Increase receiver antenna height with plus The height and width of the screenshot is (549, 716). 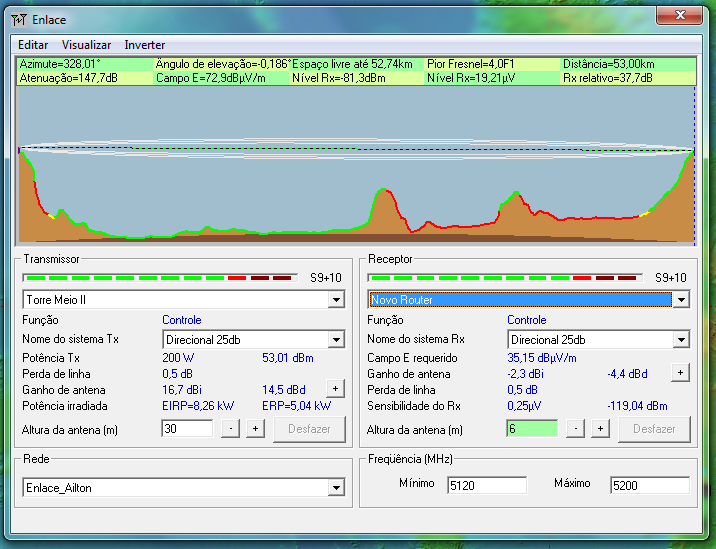point(600,429)
